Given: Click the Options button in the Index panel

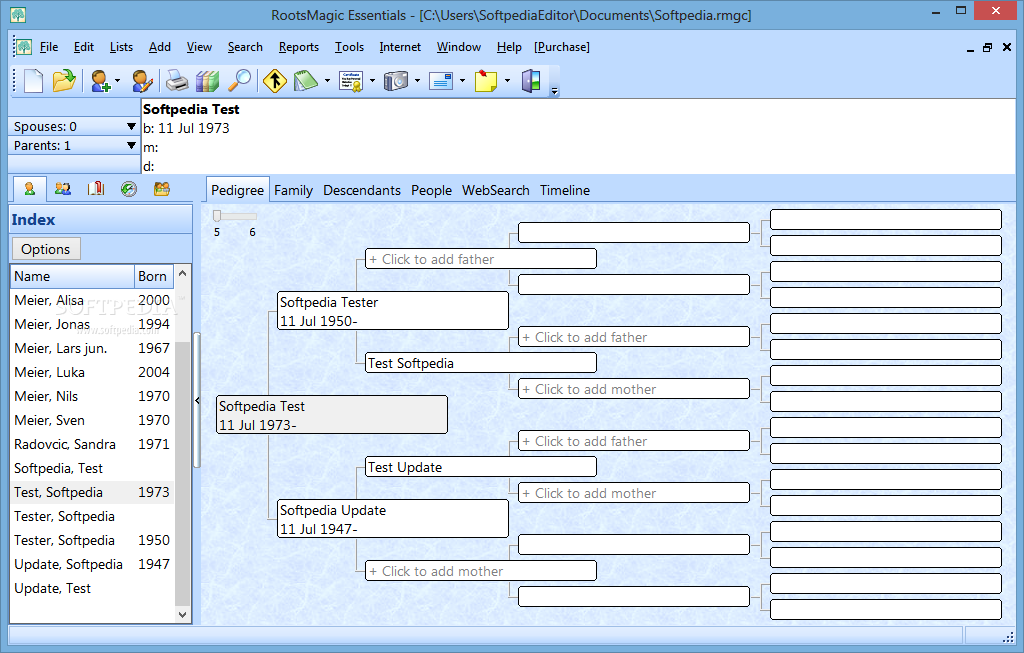Looking at the screenshot, I should pos(46,249).
